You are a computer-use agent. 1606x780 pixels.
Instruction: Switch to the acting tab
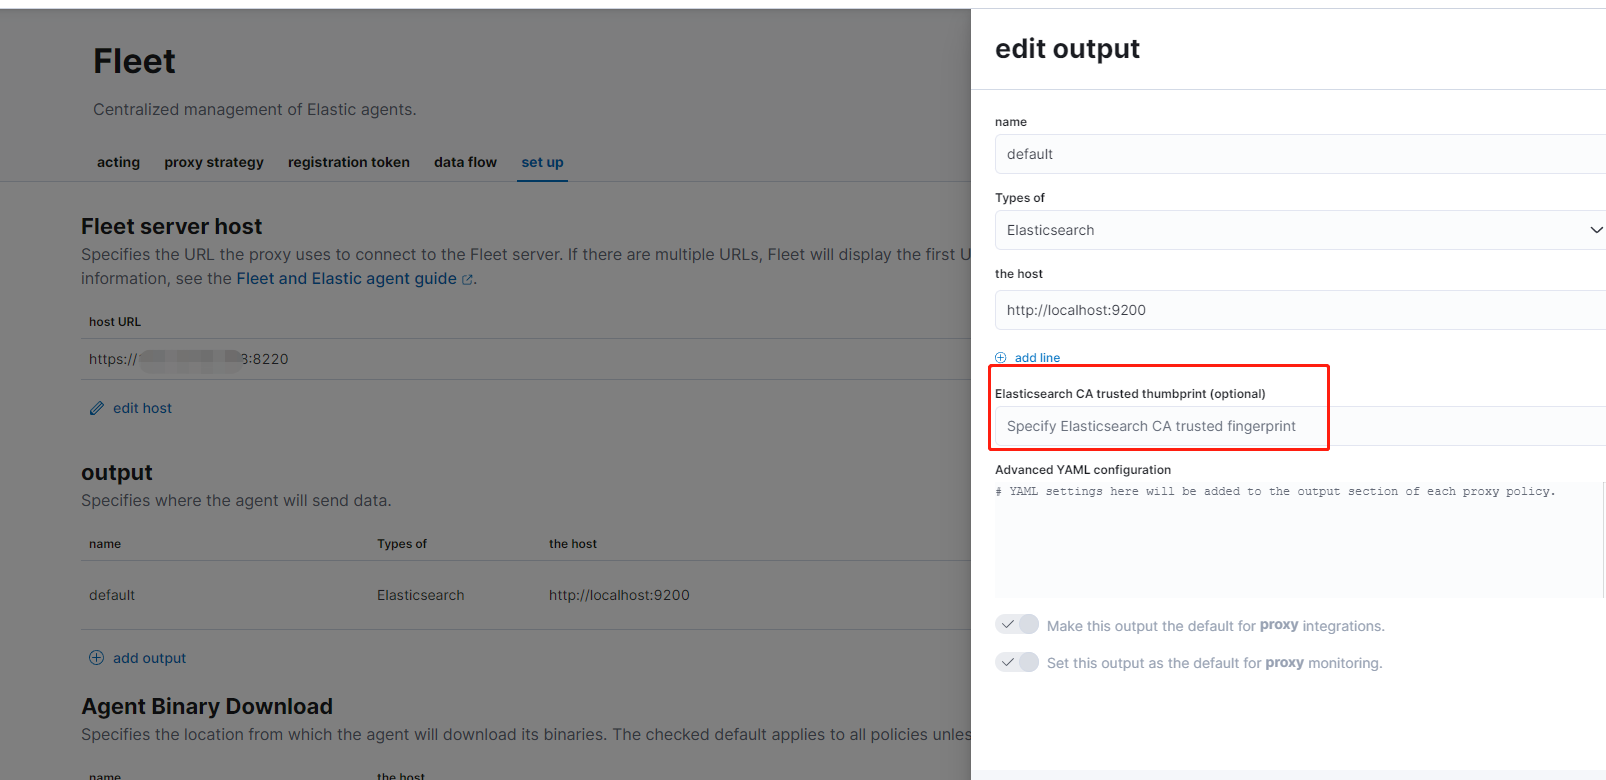[119, 162]
